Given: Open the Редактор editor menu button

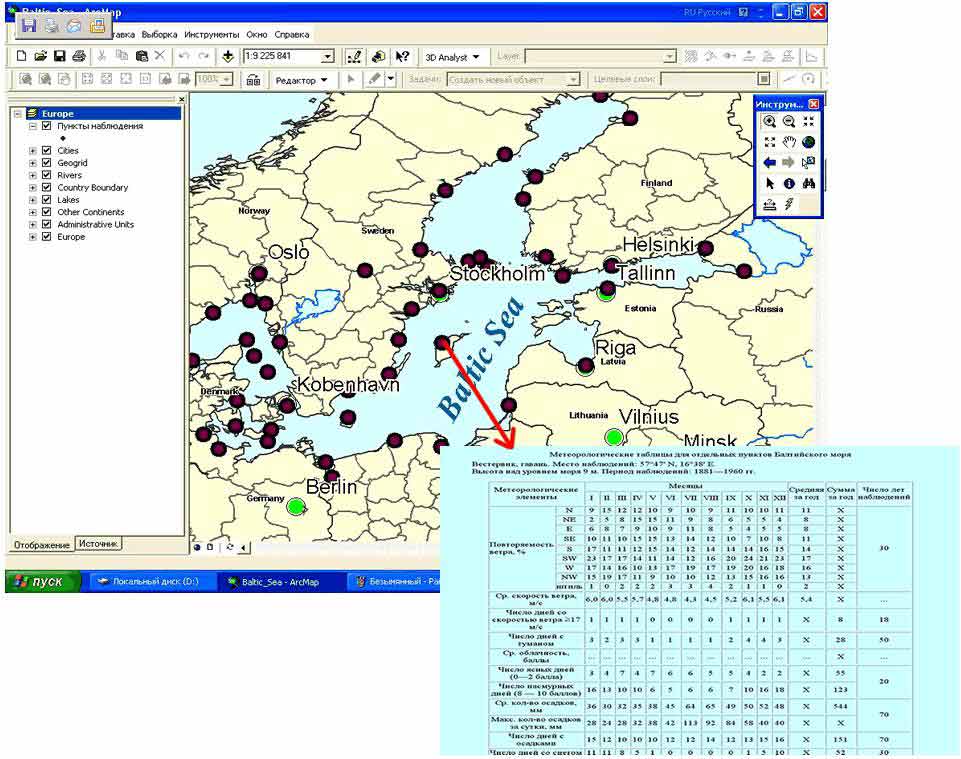Looking at the screenshot, I should (301, 80).
